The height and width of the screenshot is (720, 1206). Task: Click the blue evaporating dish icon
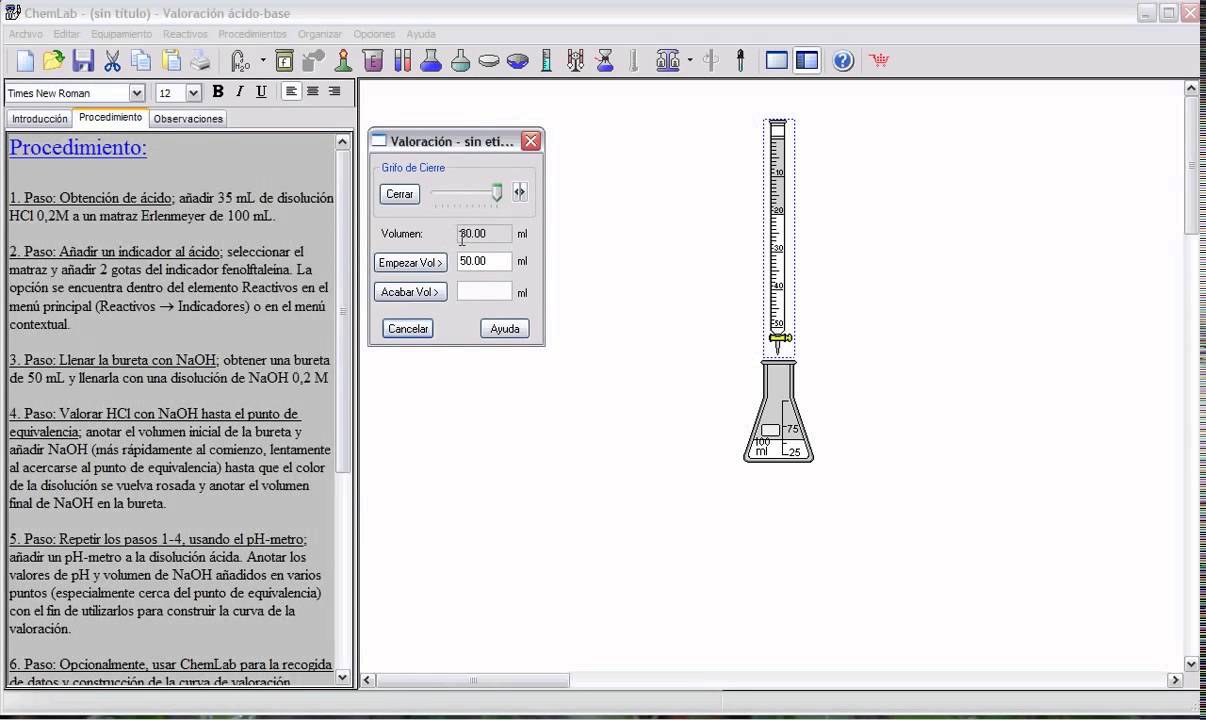[518, 61]
